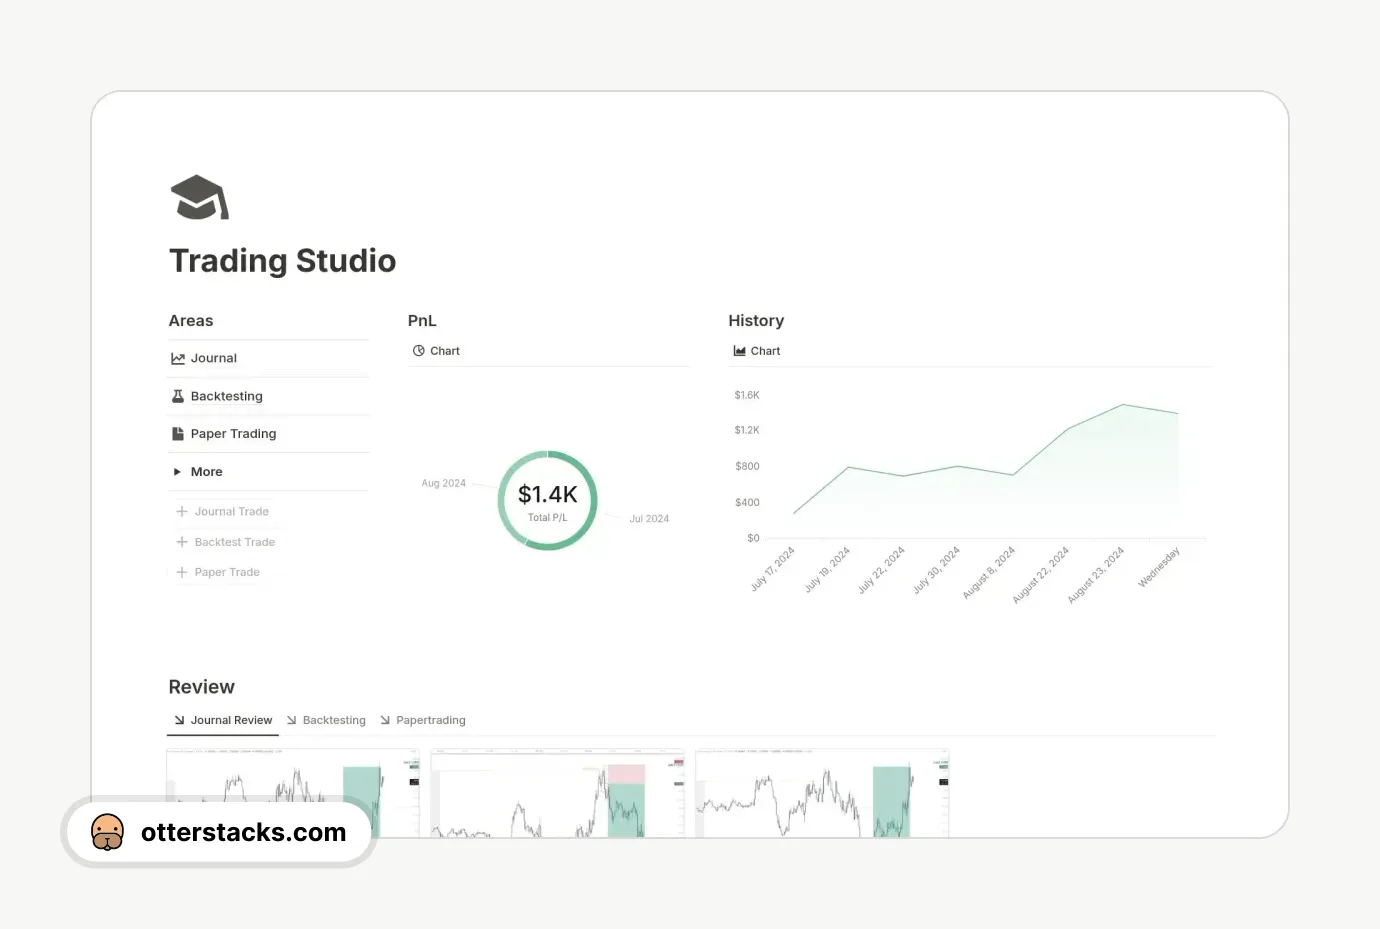Click the plus icon beside Backtest Trade

click(x=182, y=542)
